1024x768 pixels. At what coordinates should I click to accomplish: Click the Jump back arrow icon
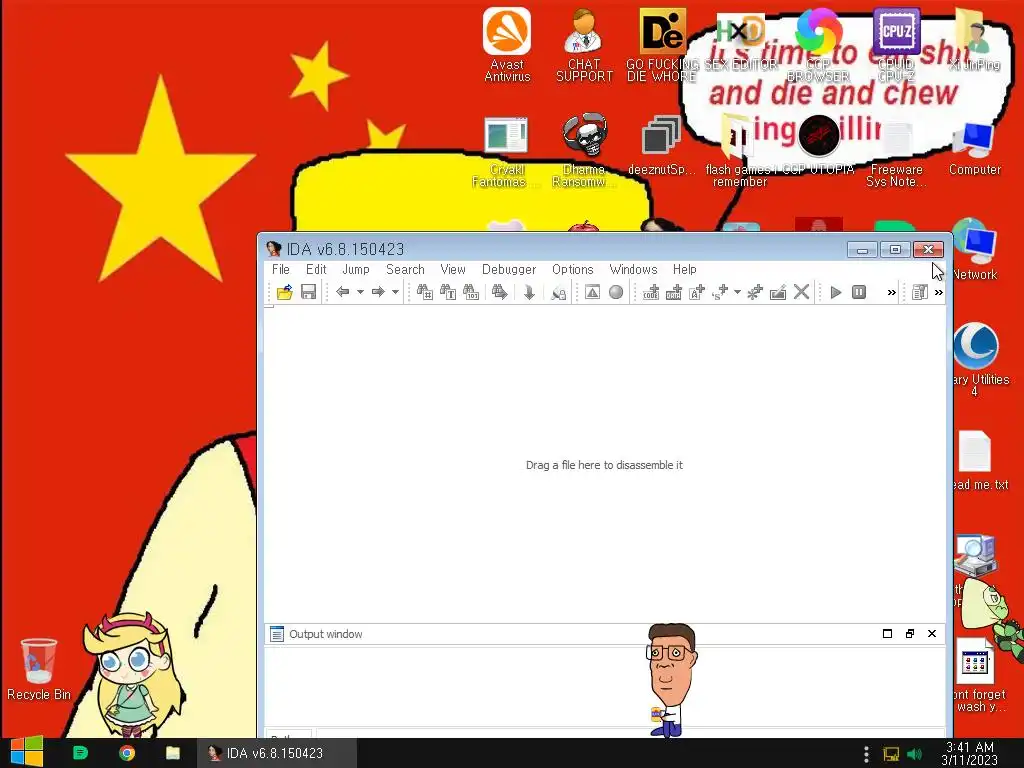pos(343,292)
